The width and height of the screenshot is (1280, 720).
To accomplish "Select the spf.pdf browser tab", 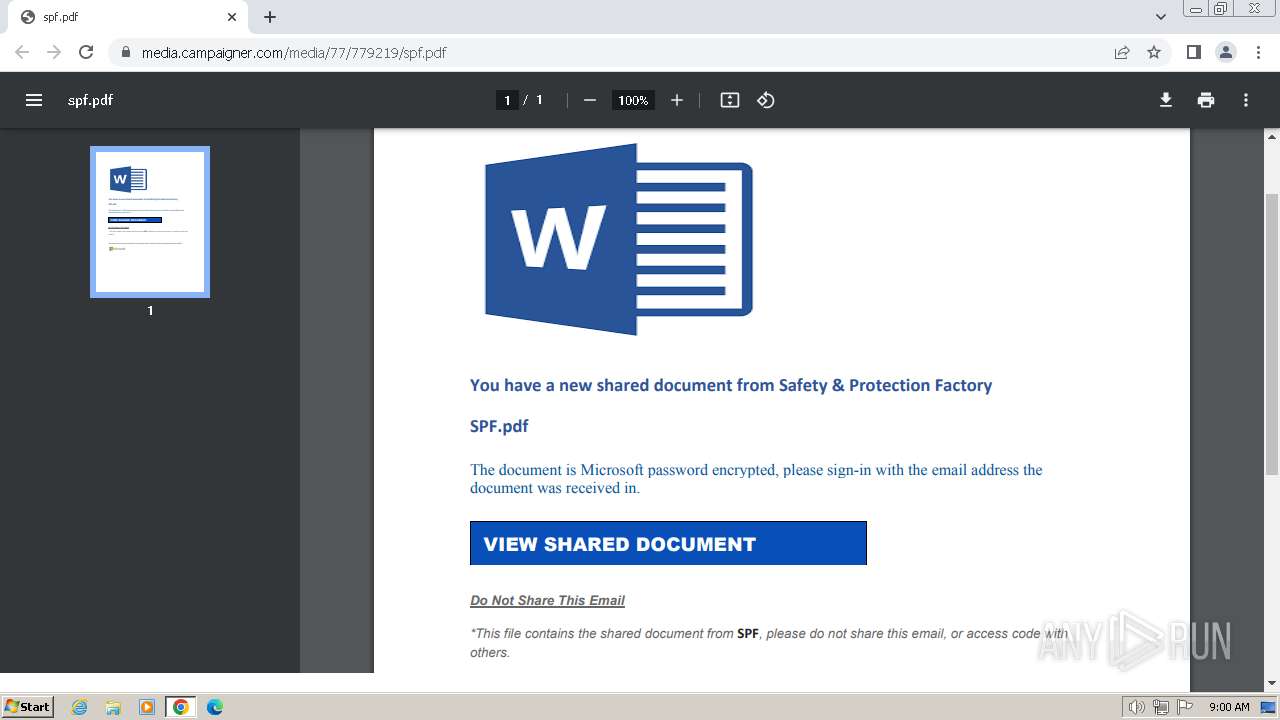I will 127,17.
